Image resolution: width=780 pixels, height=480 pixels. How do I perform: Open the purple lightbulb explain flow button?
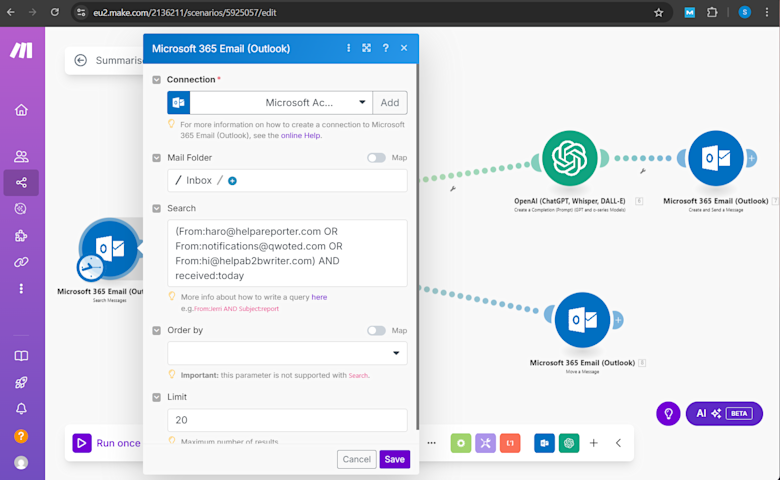[668, 413]
